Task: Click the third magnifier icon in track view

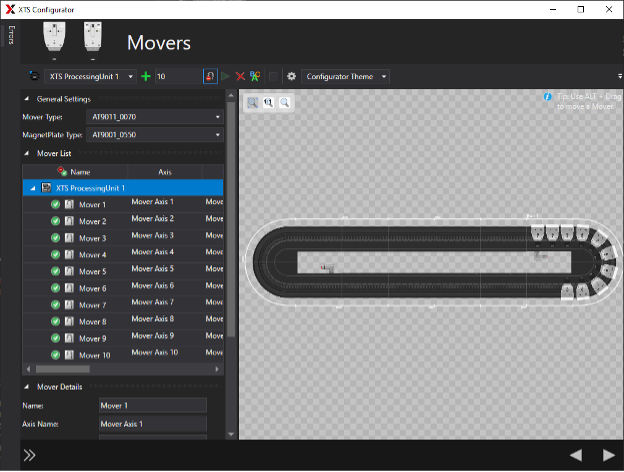Action: point(285,102)
